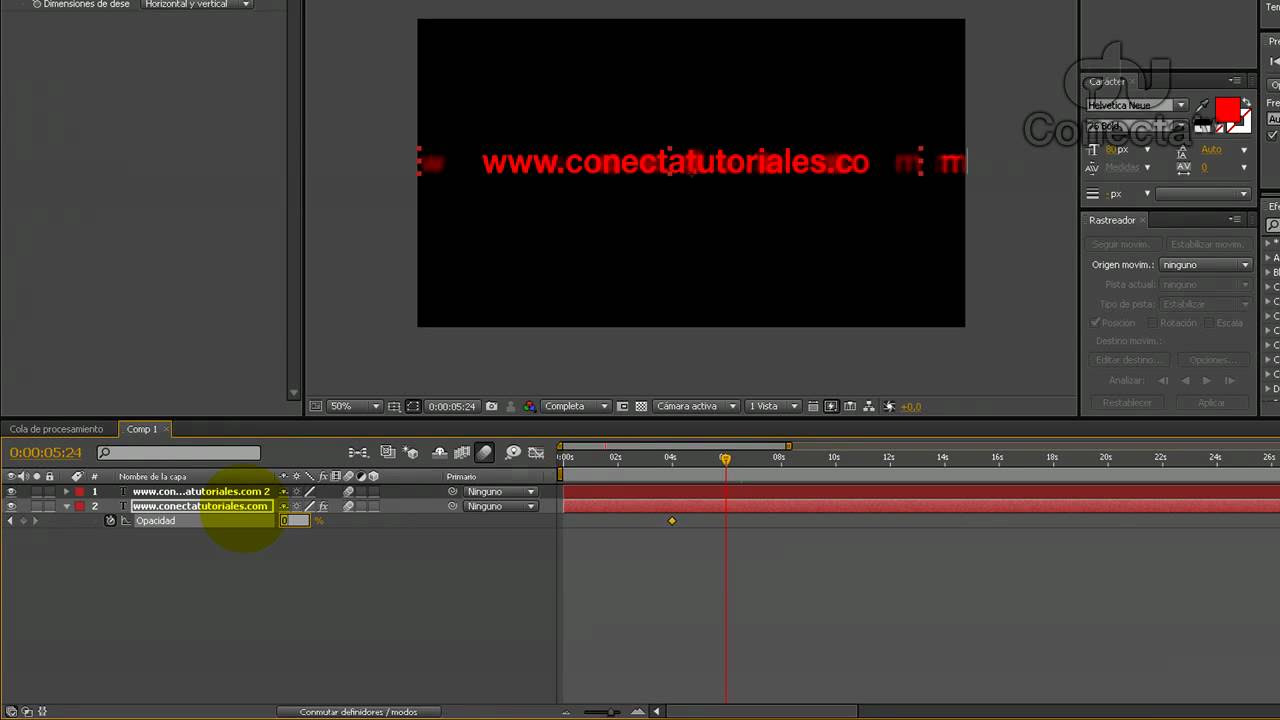This screenshot has height=720, width=1280.
Task: Swap fill and stroke colors arrow
Action: click(1246, 102)
